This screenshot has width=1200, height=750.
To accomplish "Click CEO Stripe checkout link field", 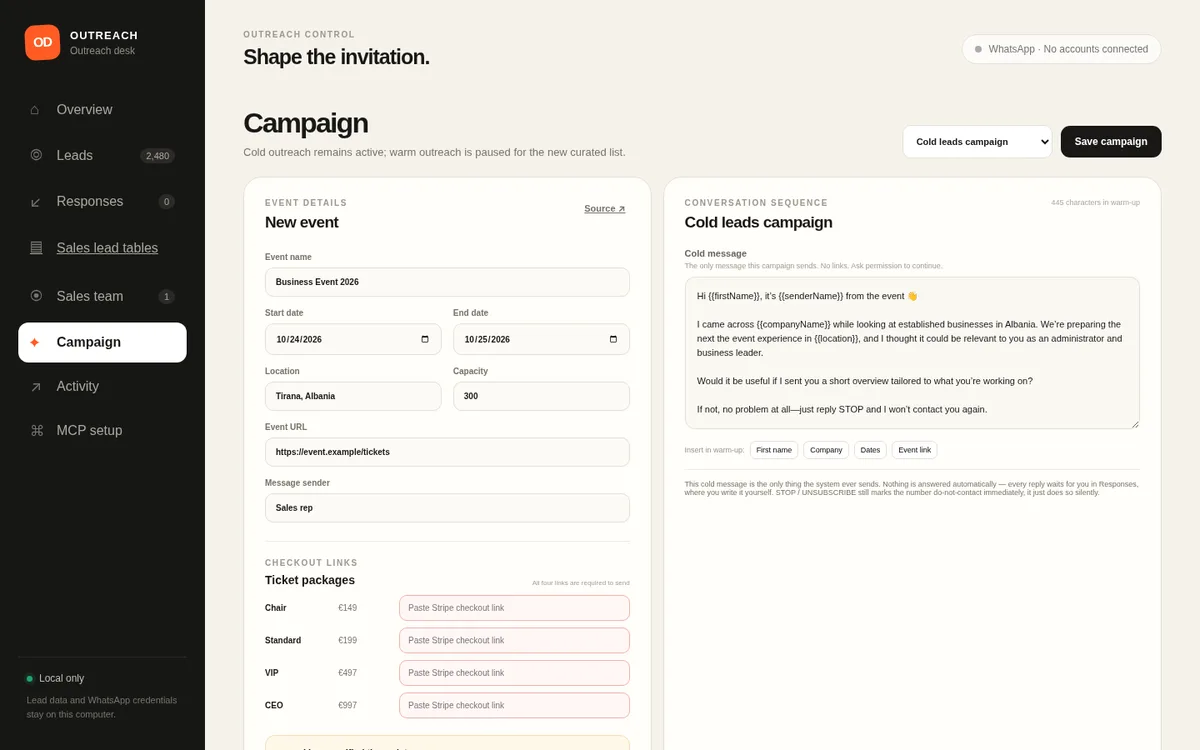I will (514, 705).
